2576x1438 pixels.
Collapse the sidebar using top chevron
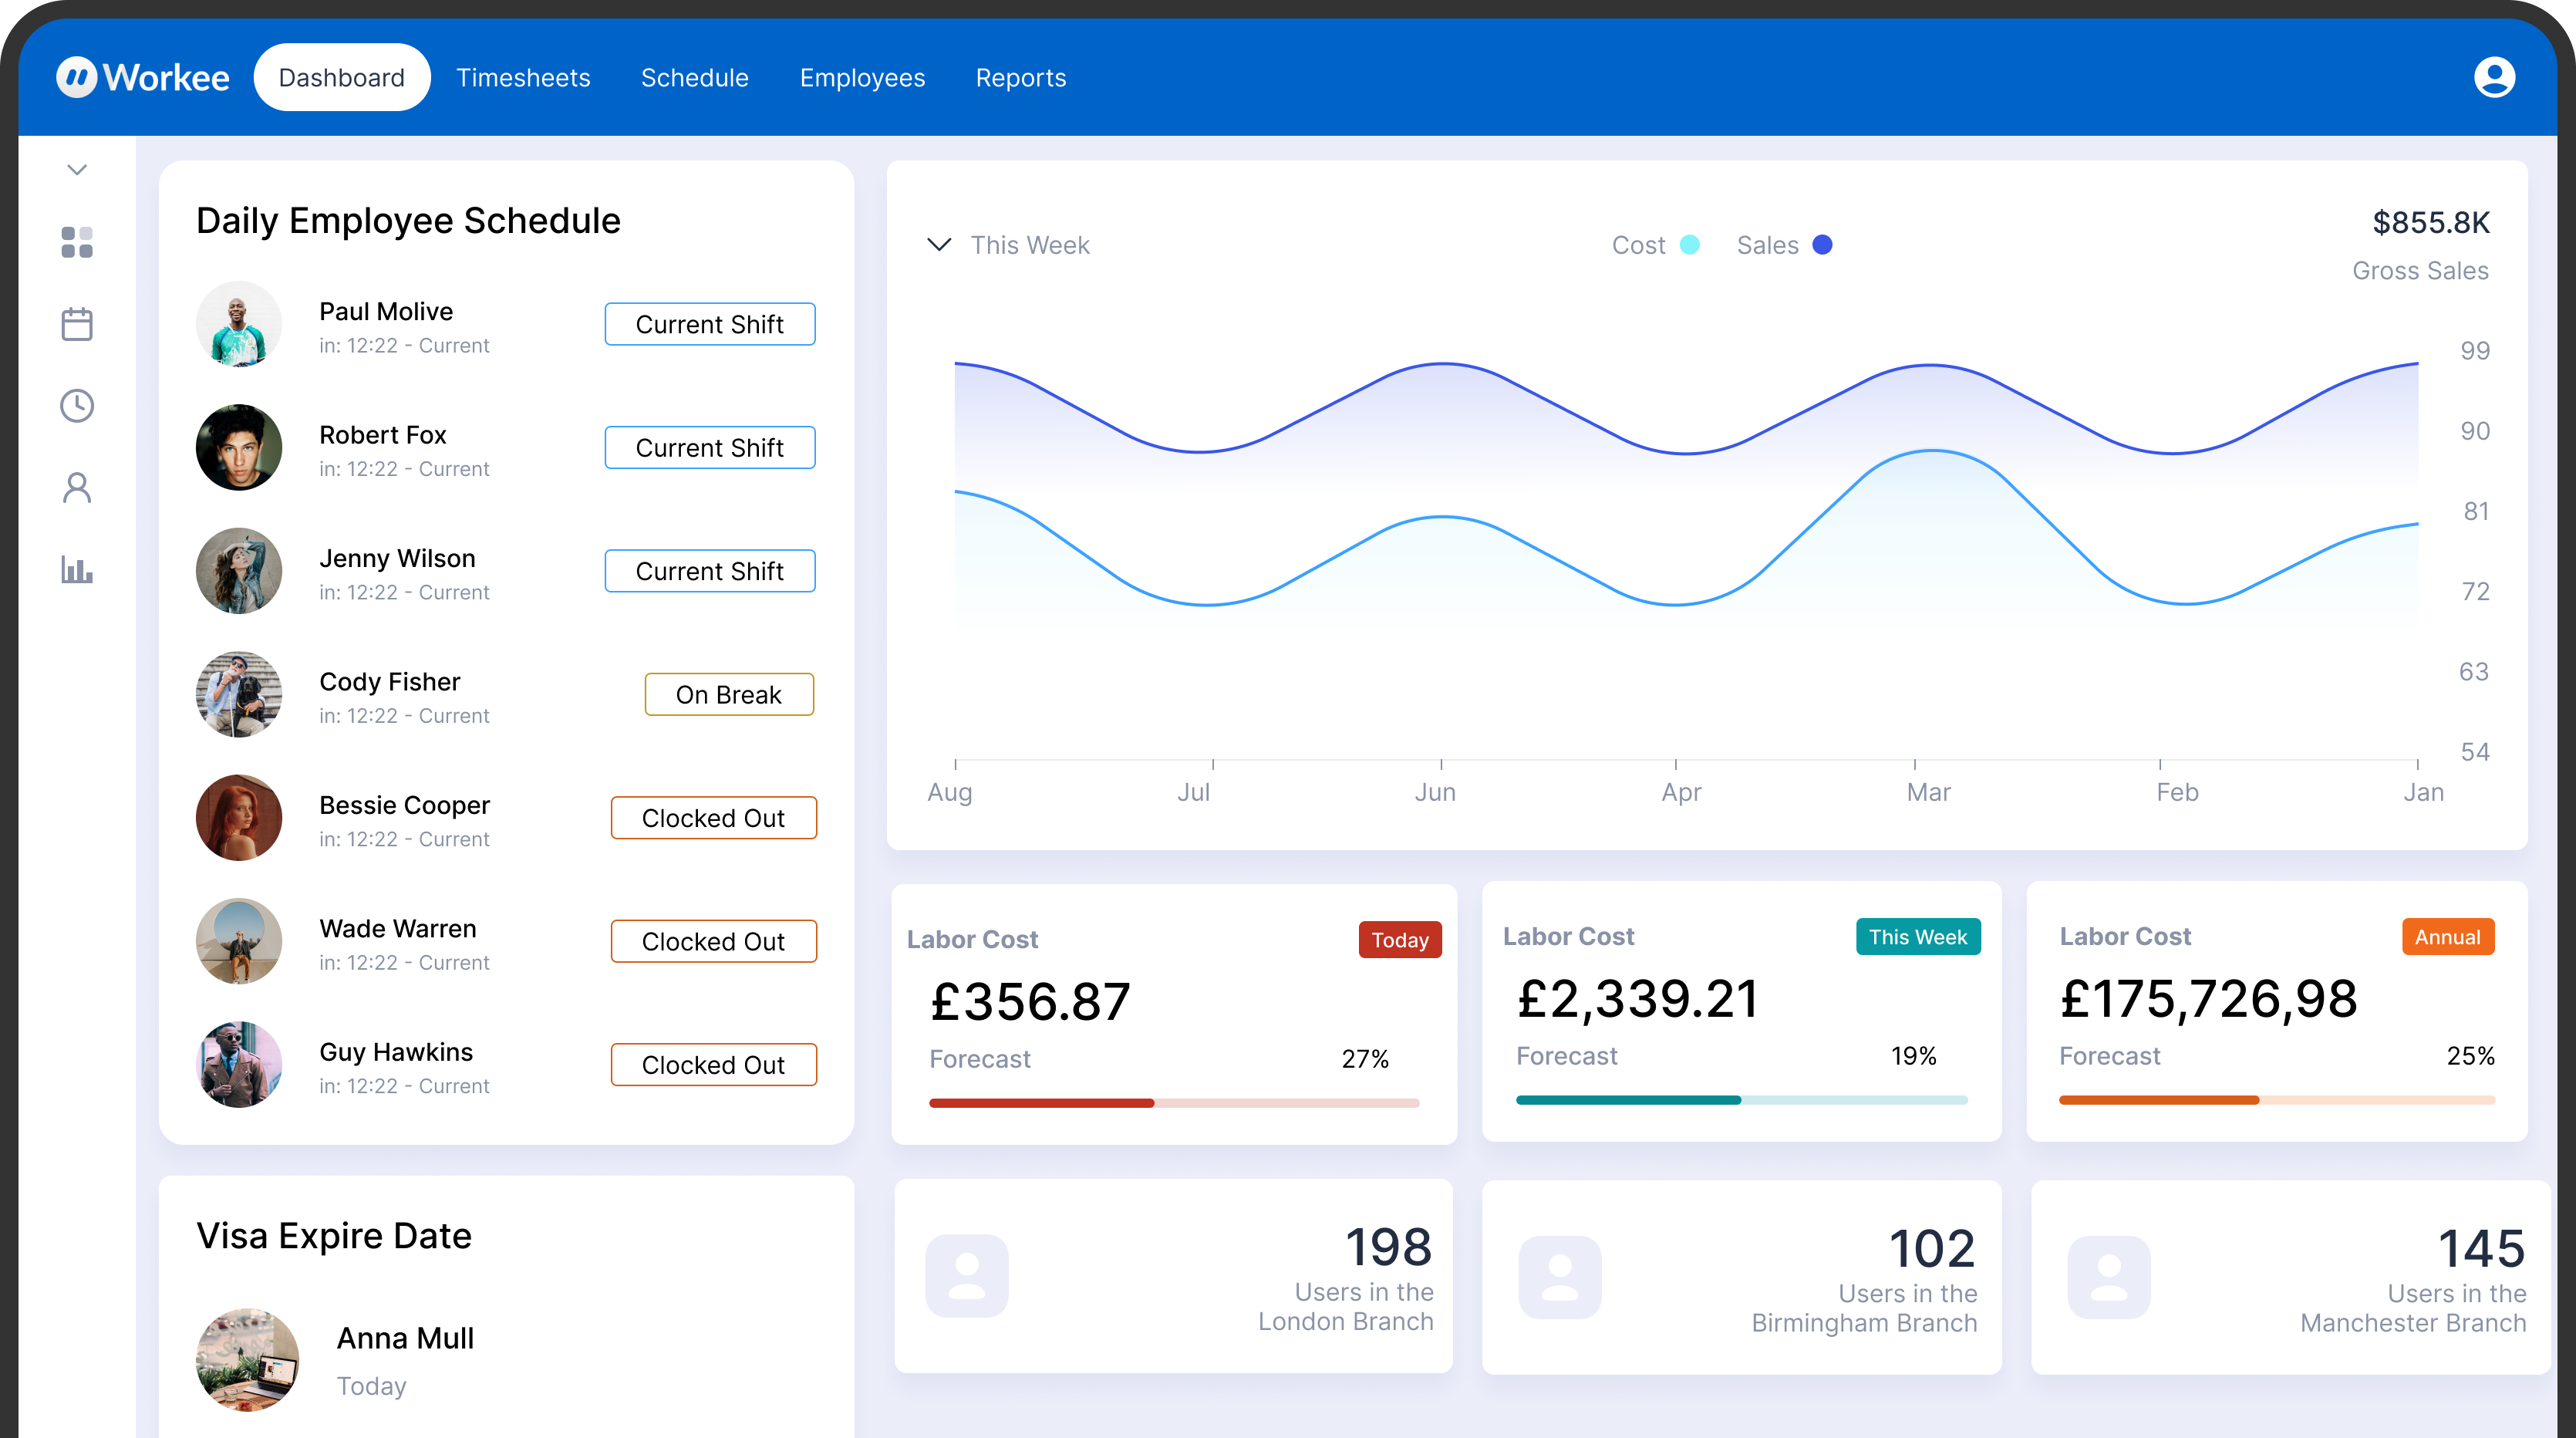tap(77, 170)
